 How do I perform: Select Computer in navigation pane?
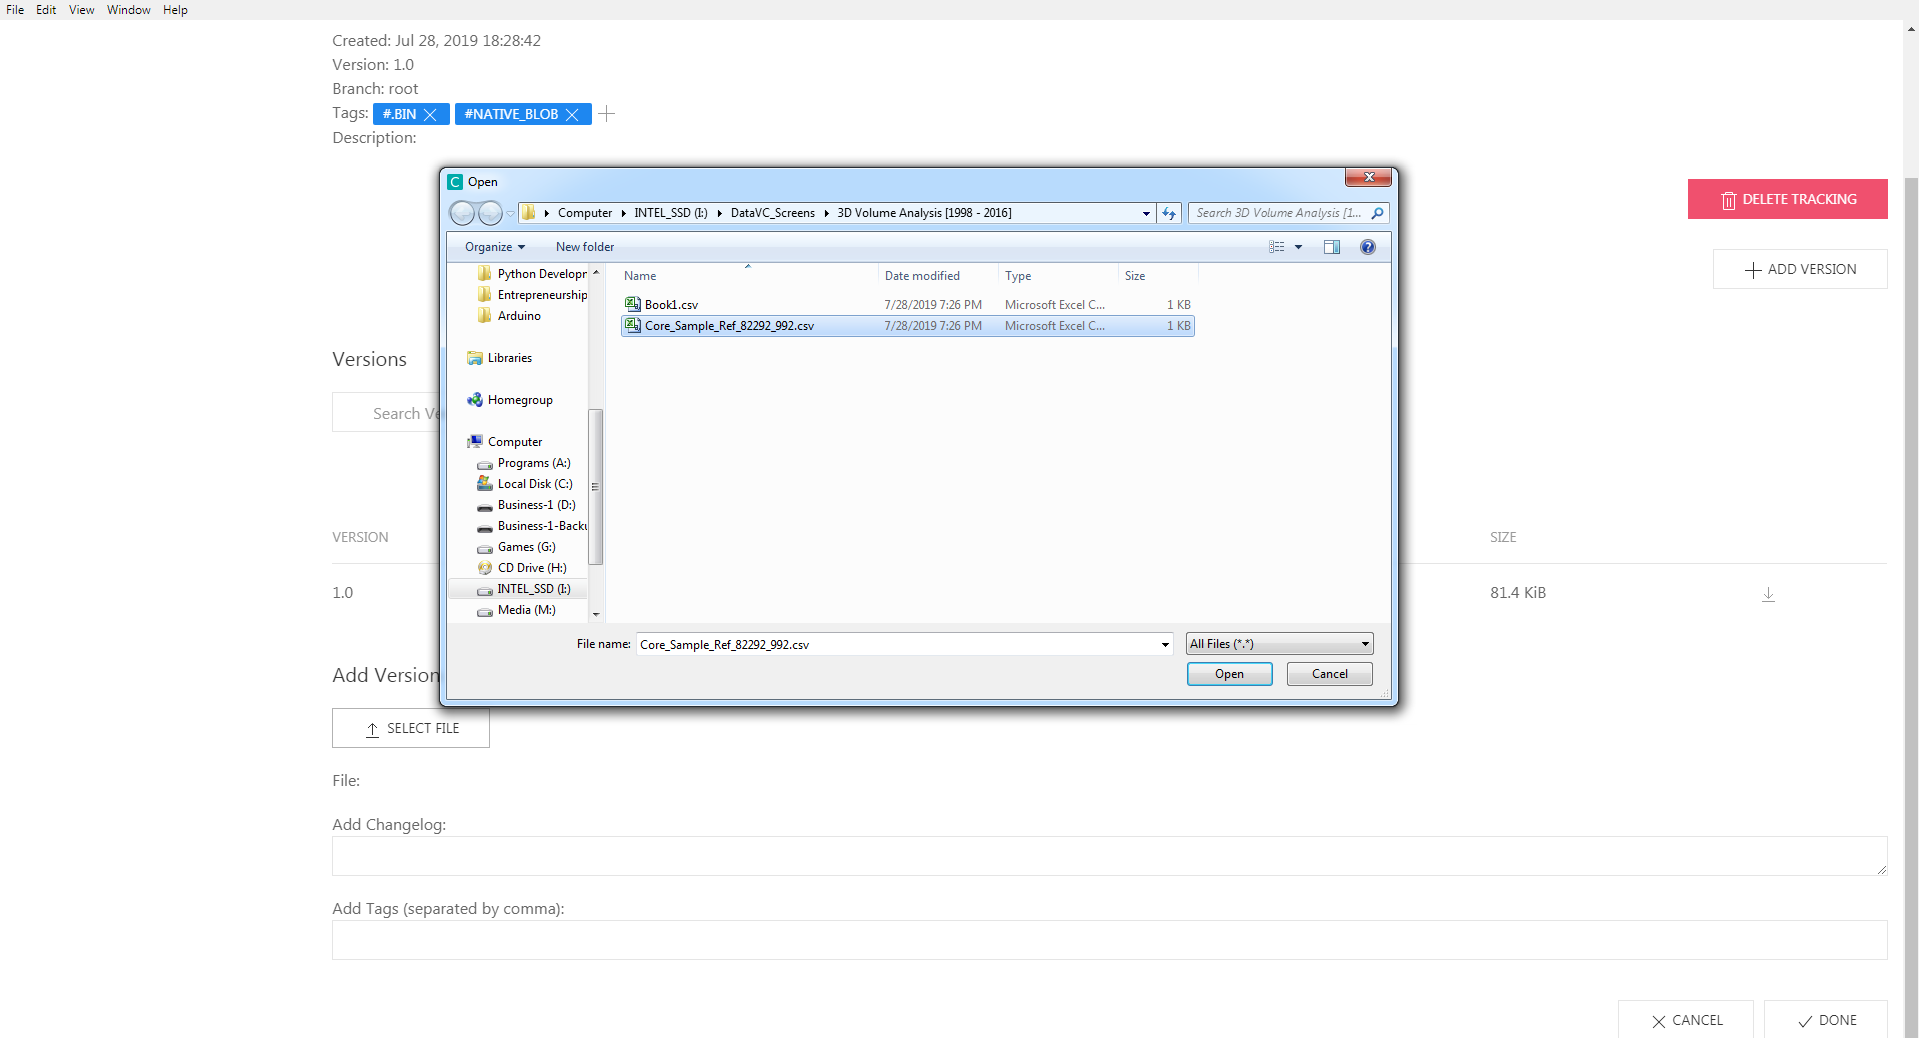coord(505,442)
